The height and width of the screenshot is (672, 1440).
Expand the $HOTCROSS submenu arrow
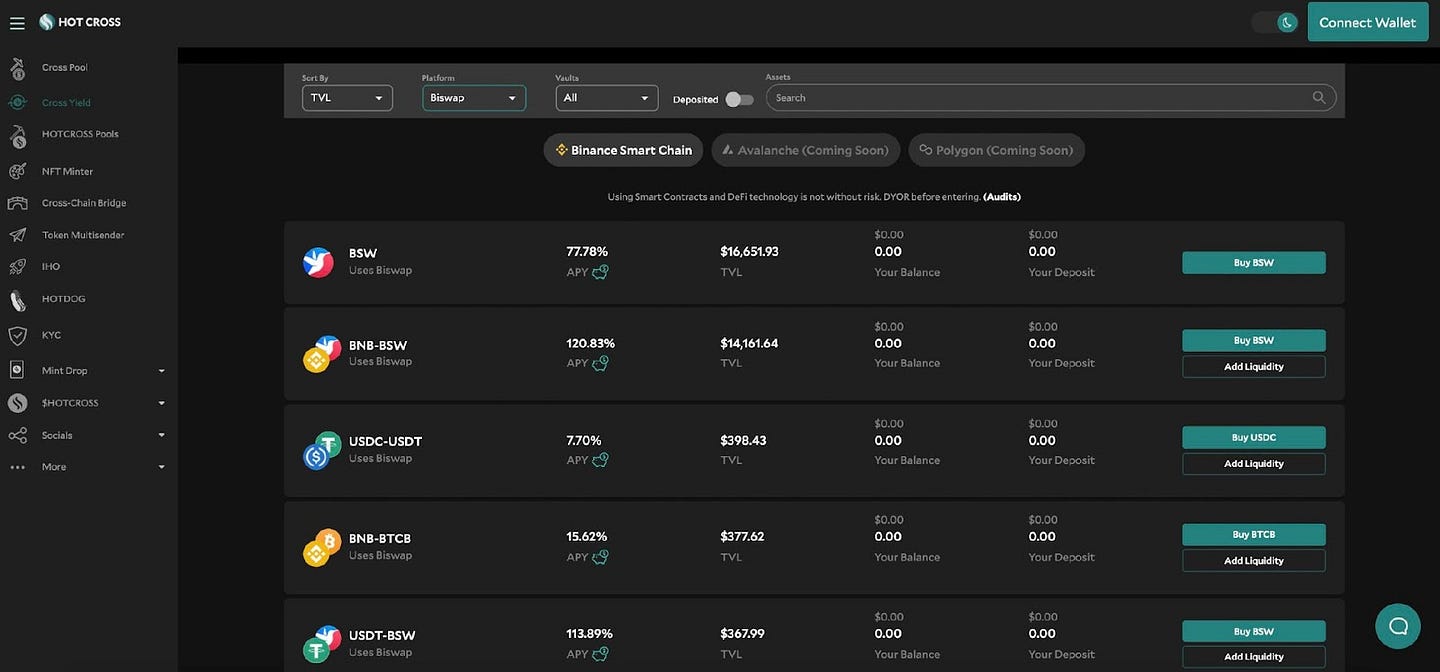click(x=161, y=403)
